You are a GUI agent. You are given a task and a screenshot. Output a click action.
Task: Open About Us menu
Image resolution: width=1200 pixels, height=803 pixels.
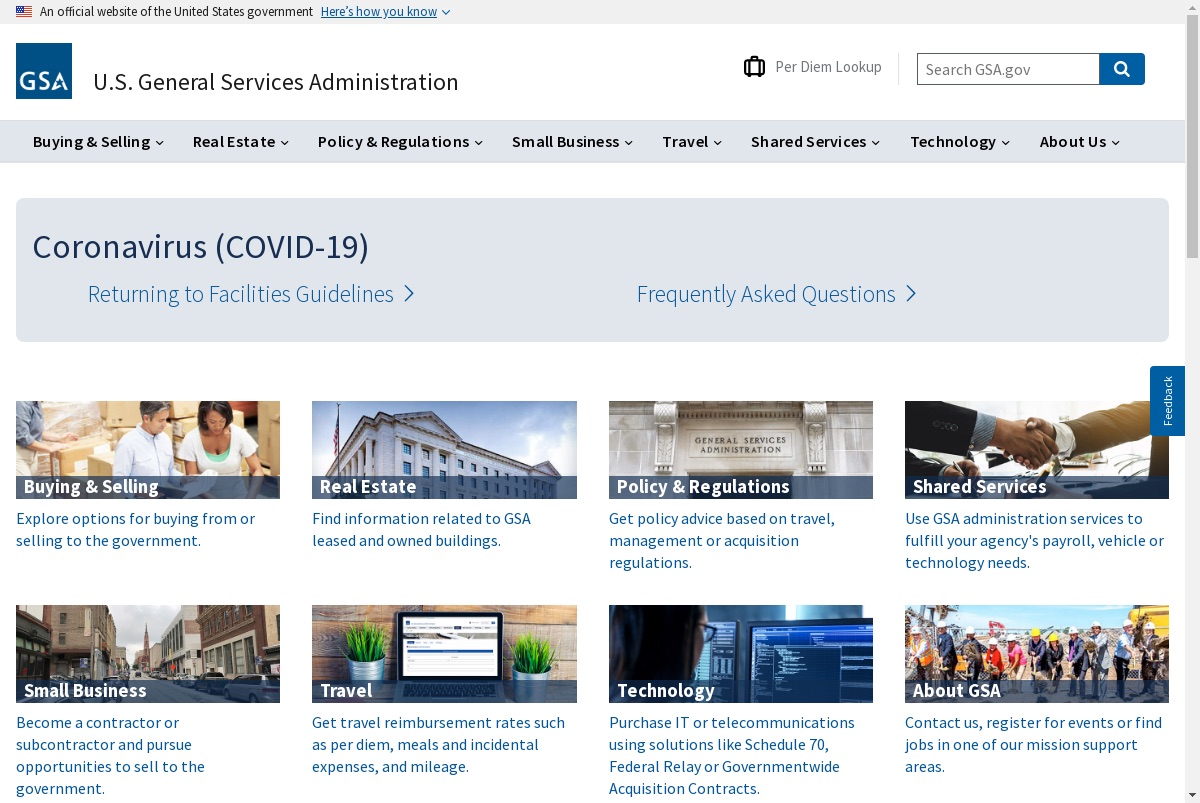pyautogui.click(x=1080, y=142)
